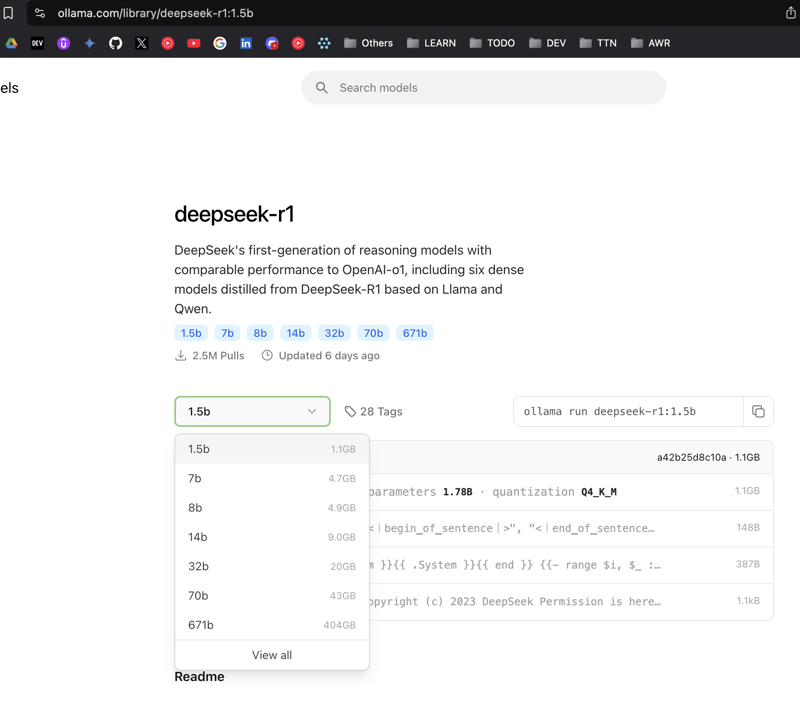Open the TTN bookmark folder
This screenshot has width=800, height=712.
[x=598, y=43]
